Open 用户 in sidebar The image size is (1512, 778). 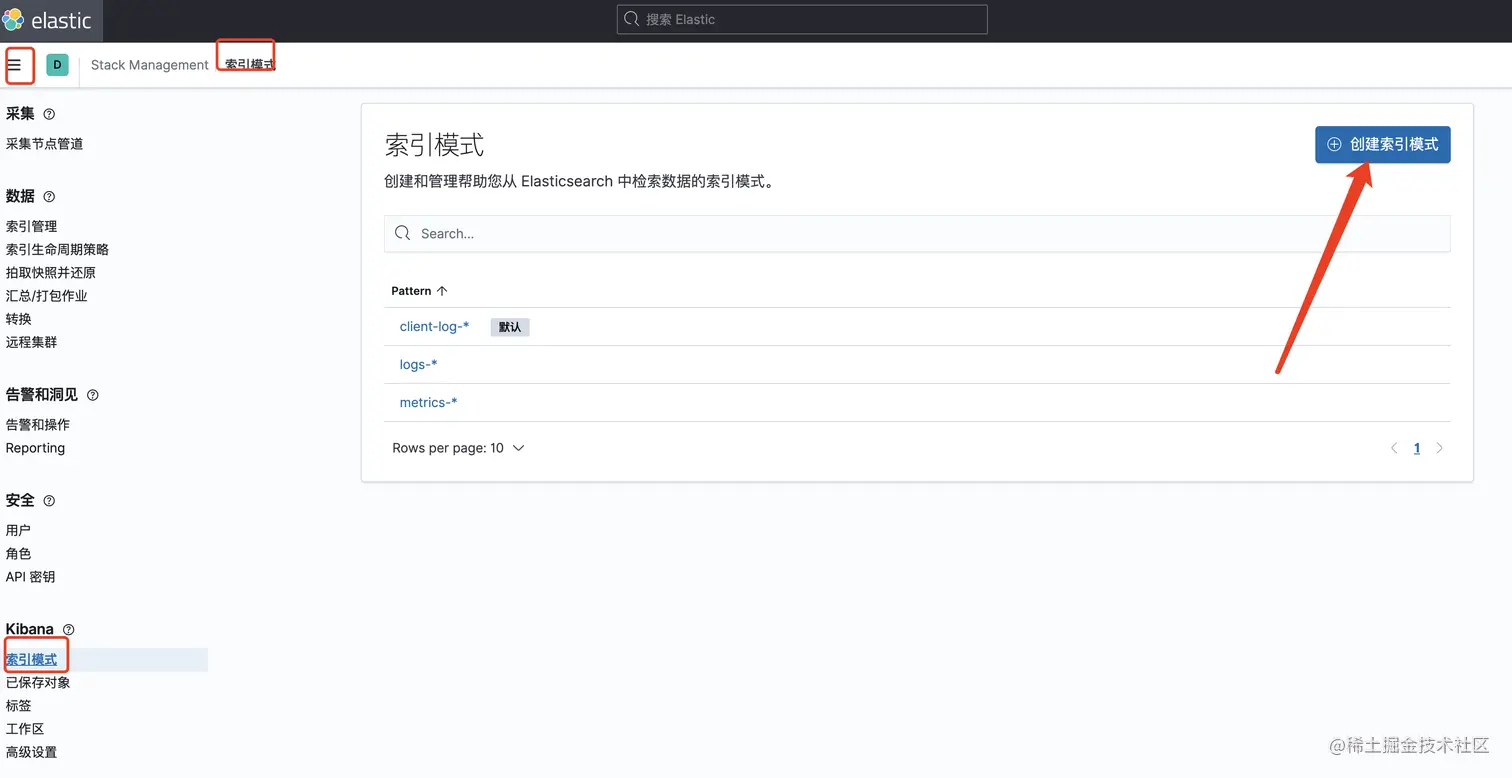(18, 531)
